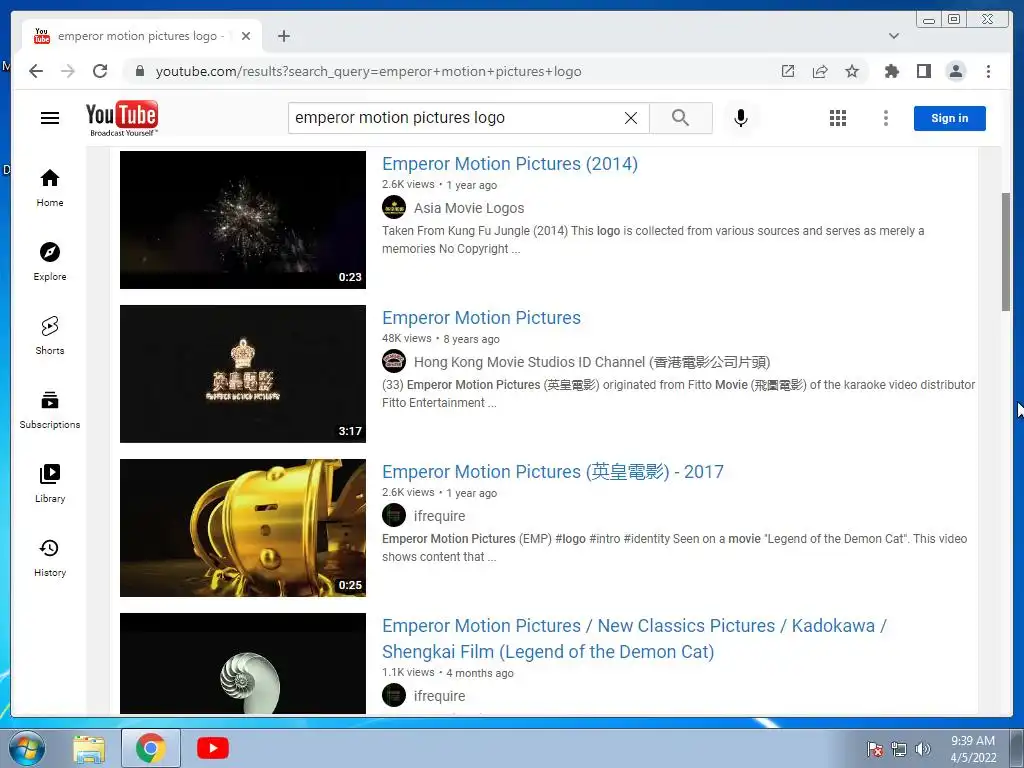Open the 48K views Emperor Motion Pictures title
This screenshot has width=1024, height=768.
pos(481,318)
